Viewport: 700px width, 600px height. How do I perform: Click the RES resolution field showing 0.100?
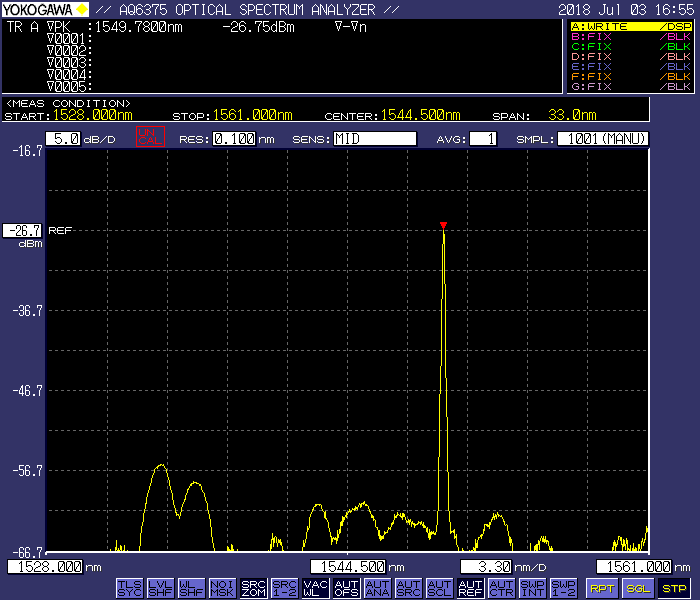pyautogui.click(x=234, y=139)
